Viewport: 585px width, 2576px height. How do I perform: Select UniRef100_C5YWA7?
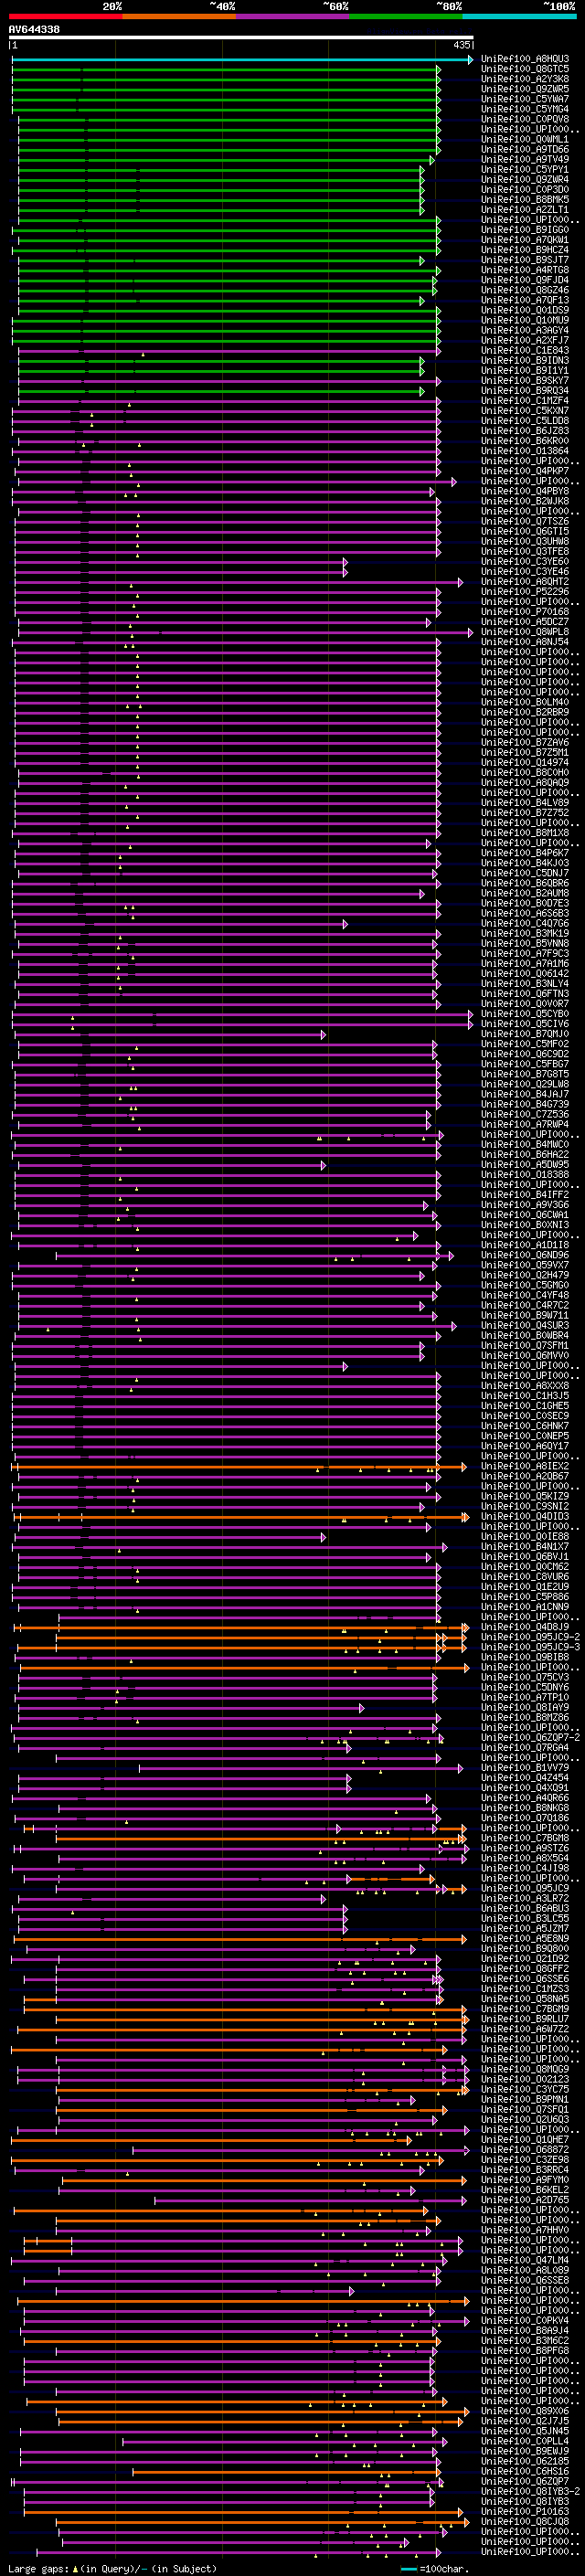tap(525, 99)
